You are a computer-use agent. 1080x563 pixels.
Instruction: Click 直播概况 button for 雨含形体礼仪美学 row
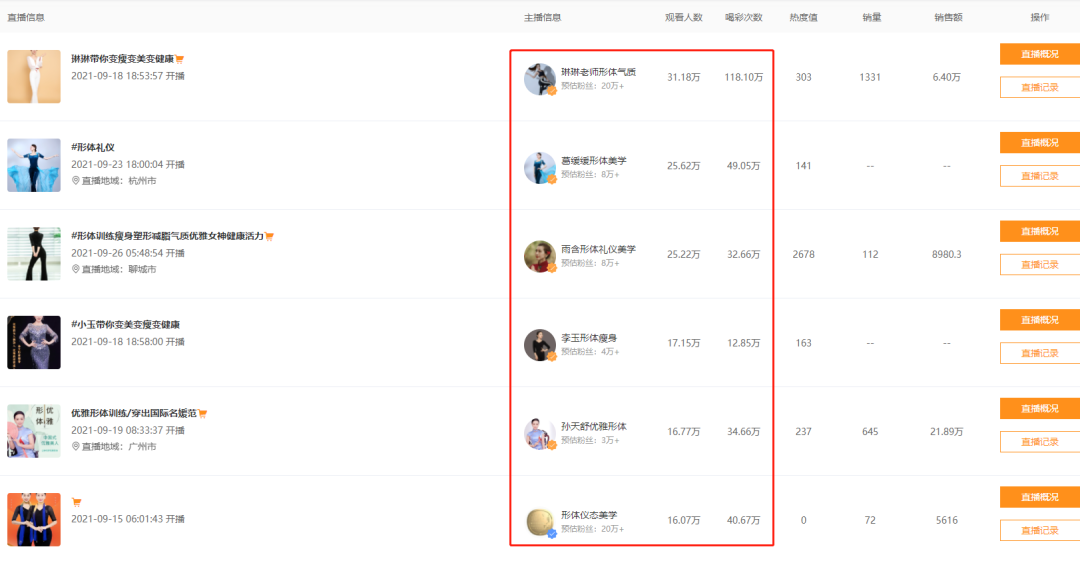[1039, 232]
